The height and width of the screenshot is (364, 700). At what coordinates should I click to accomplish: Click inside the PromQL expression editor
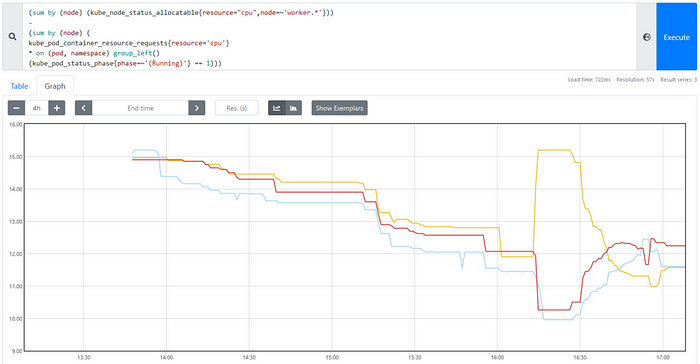point(329,37)
